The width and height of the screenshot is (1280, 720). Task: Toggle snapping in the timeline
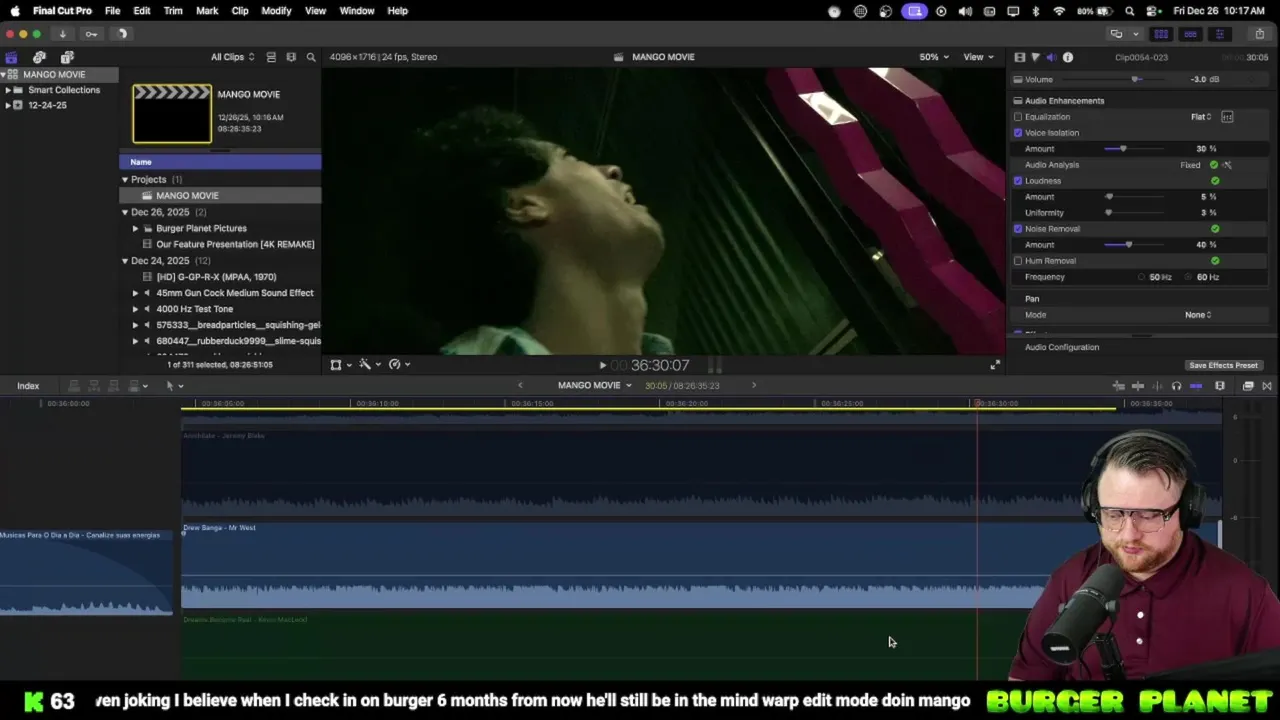(x=1196, y=386)
